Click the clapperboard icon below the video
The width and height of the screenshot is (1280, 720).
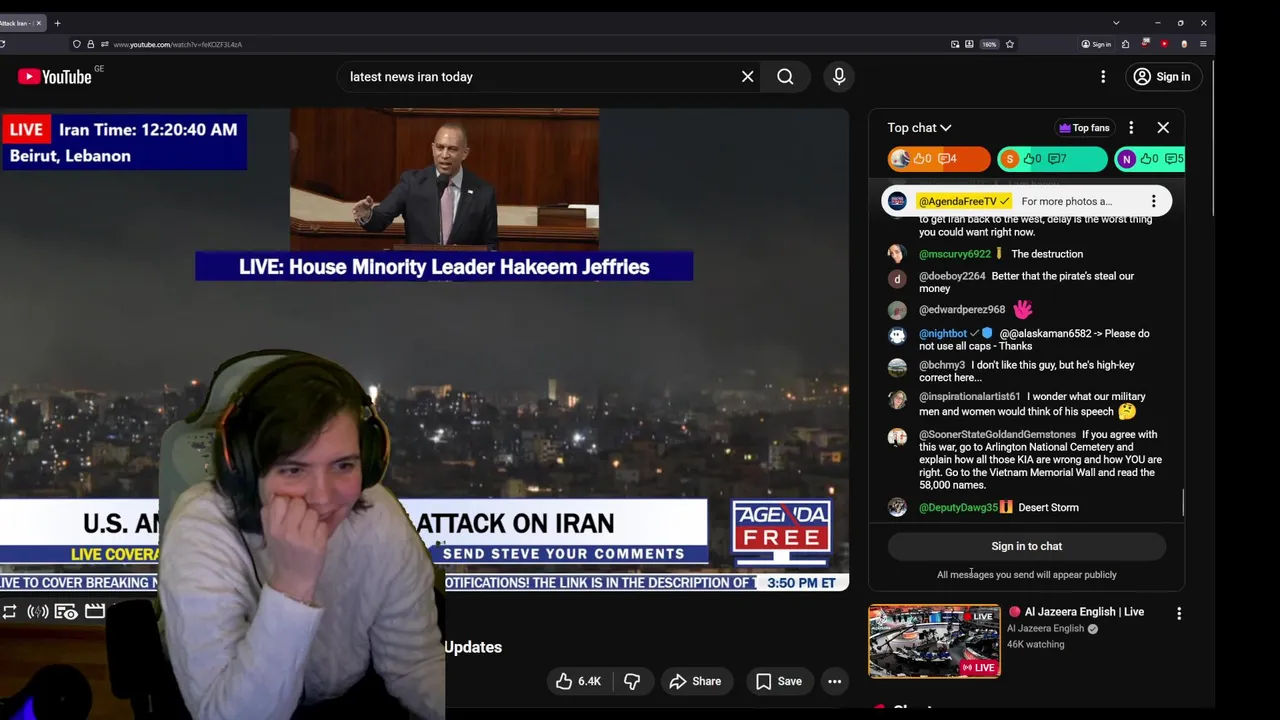tap(95, 611)
